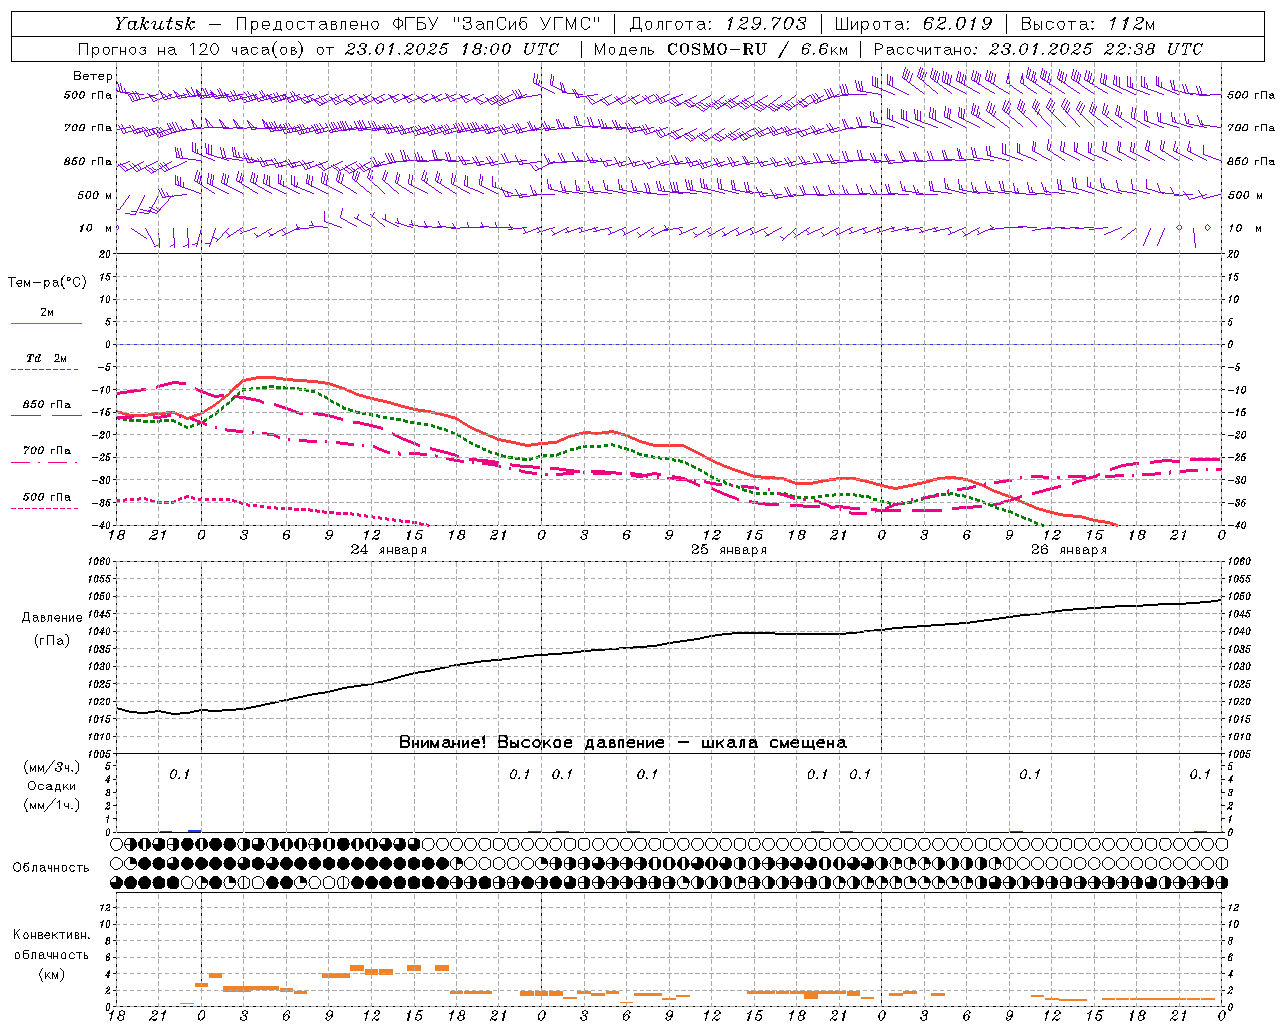The width and height of the screenshot is (1280, 1024).
Task: Click '850 гПа' legend entry in temperature panel
Action: [x=47, y=405]
